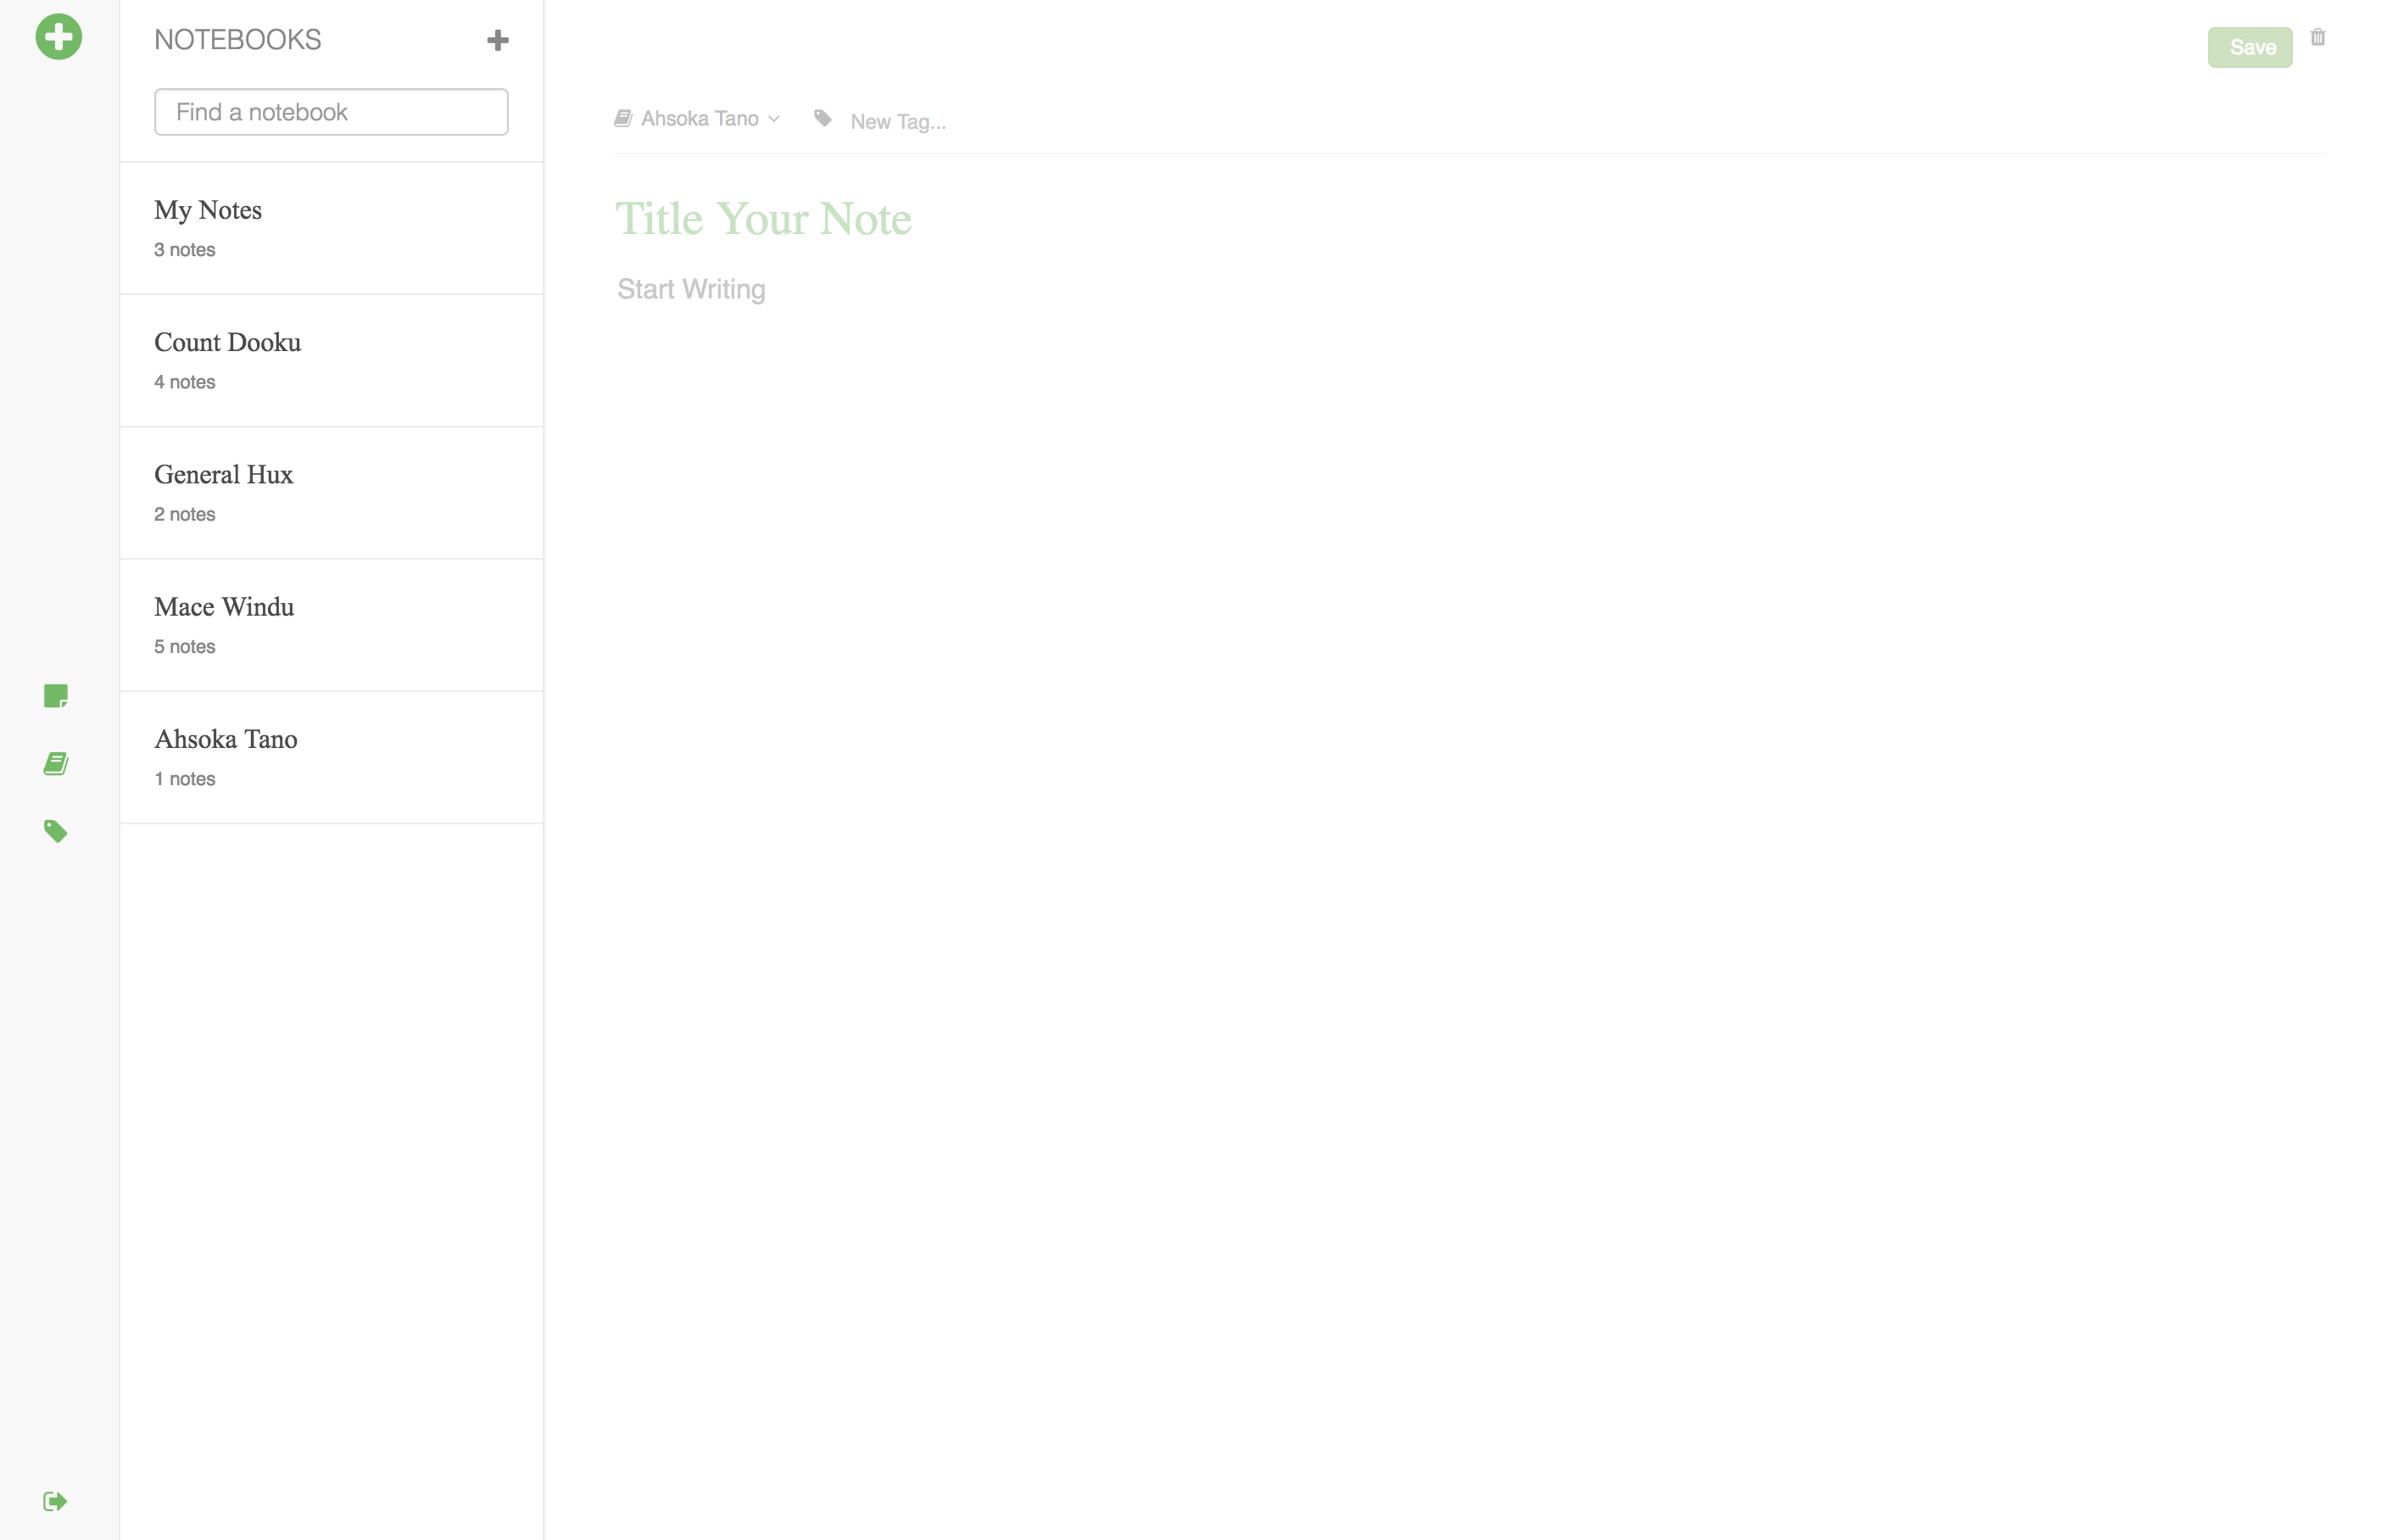Open the My Notes notebook
The height and width of the screenshot is (1540, 2393).
(x=330, y=228)
